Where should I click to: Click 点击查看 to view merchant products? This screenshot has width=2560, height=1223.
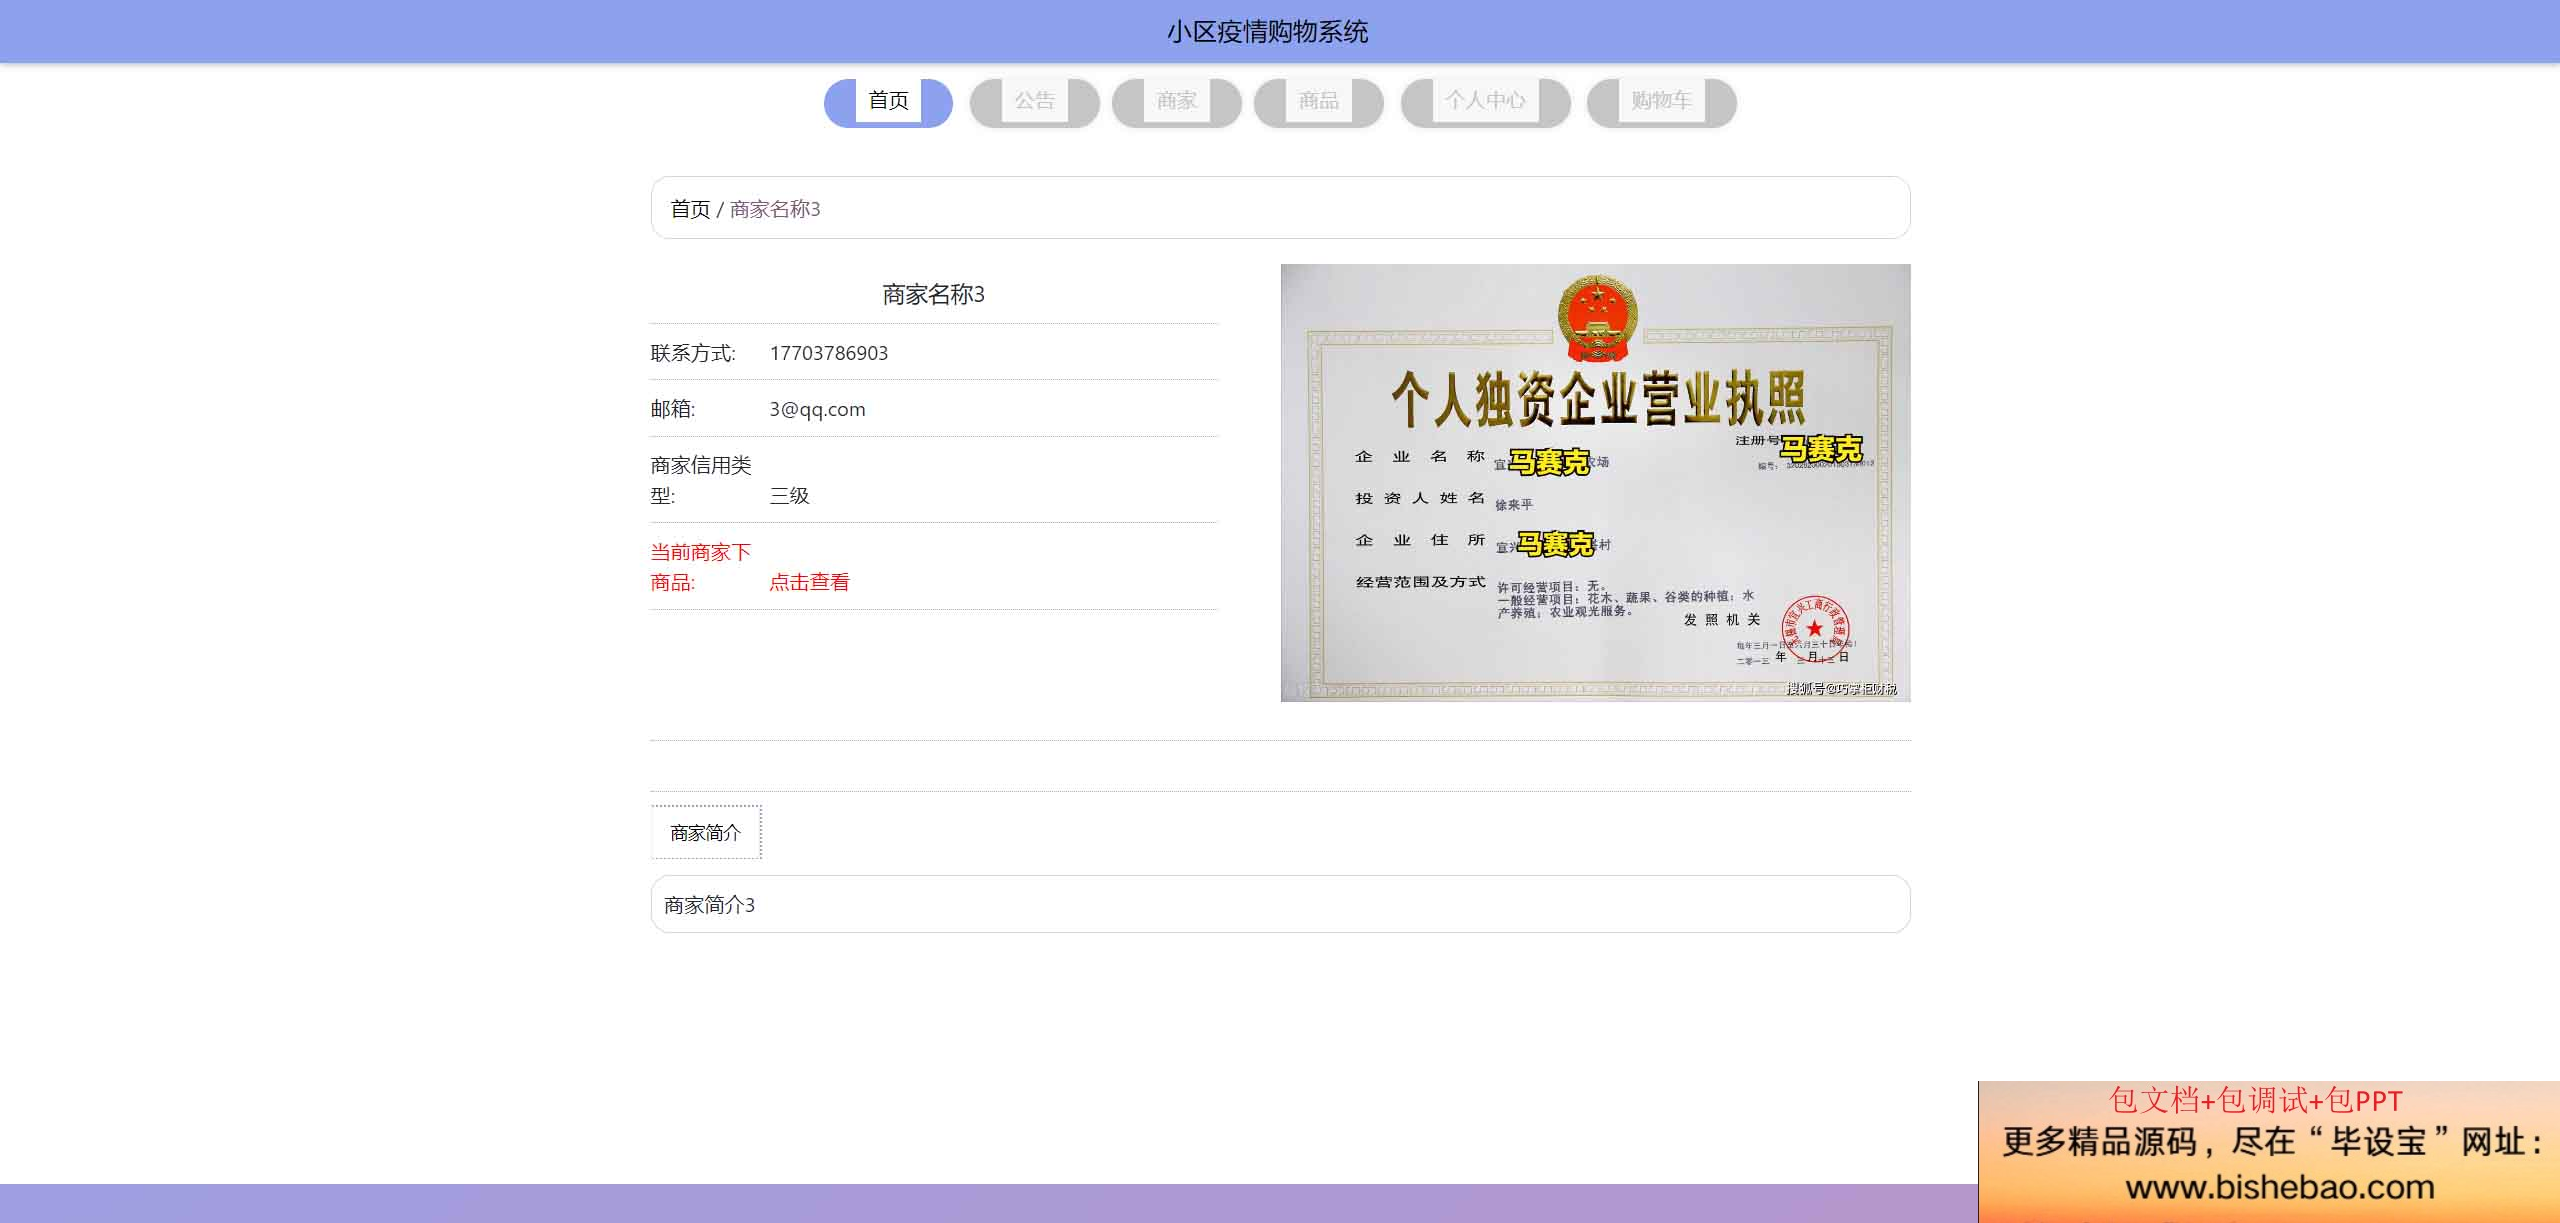point(809,582)
